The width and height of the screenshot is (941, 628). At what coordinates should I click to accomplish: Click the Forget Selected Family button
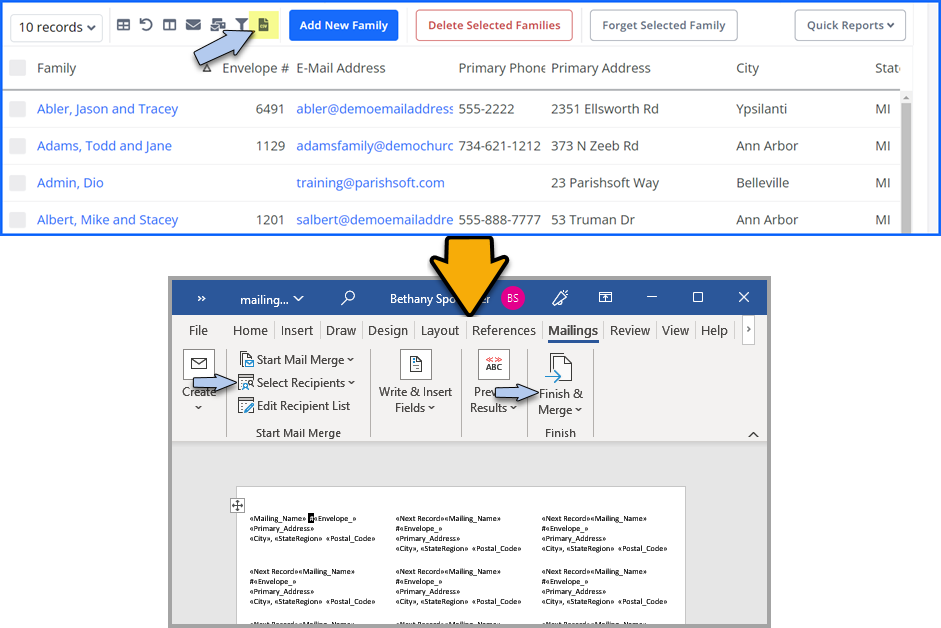[x=664, y=25]
